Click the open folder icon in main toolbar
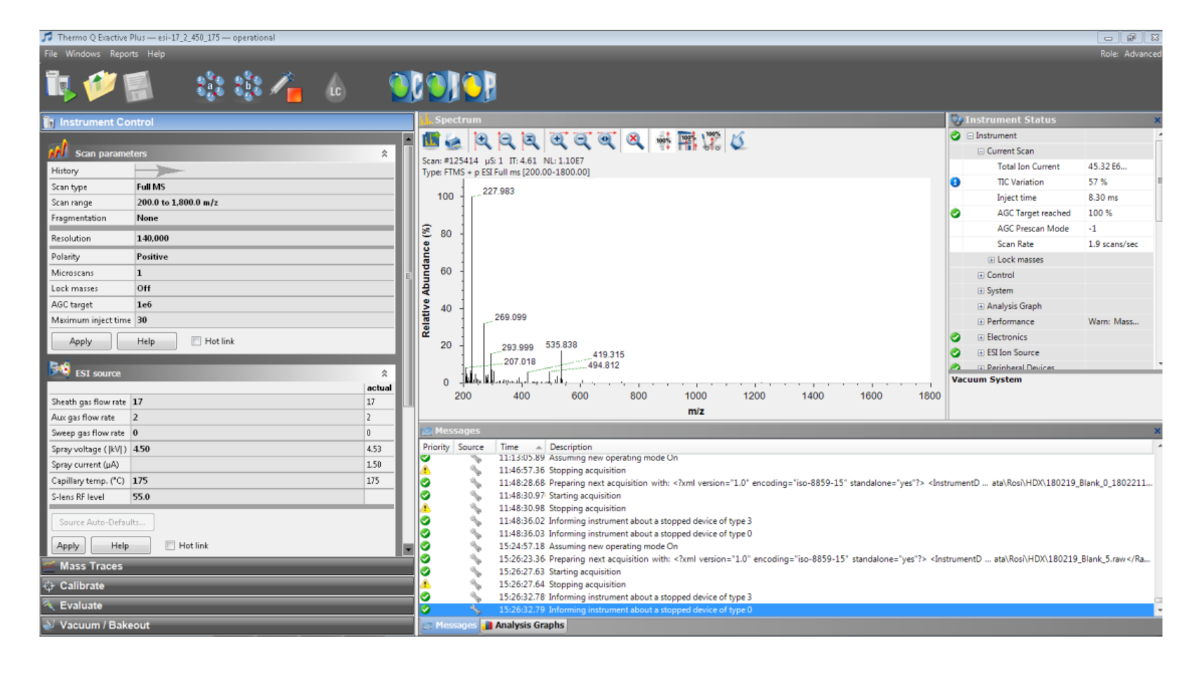 pyautogui.click(x=100, y=88)
